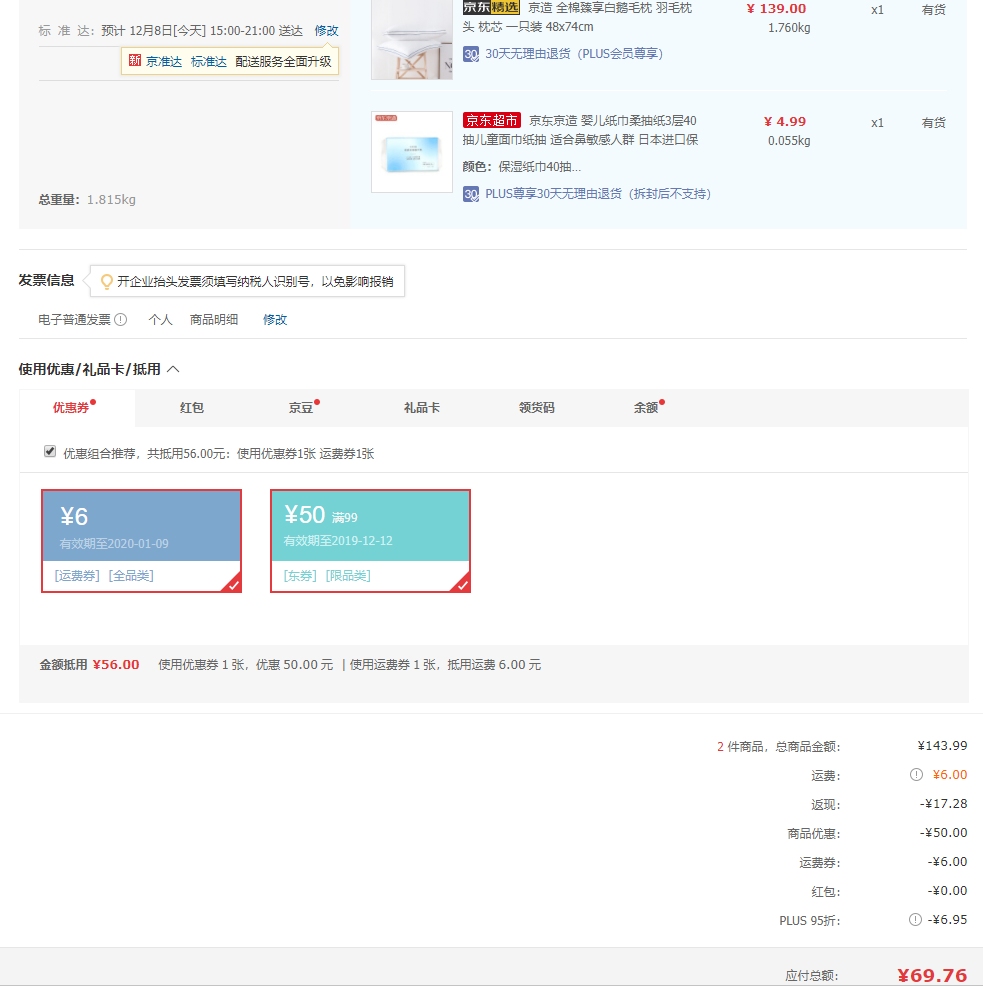
Task: Click the 红包 -¥0.00 value
Action: tap(947, 890)
